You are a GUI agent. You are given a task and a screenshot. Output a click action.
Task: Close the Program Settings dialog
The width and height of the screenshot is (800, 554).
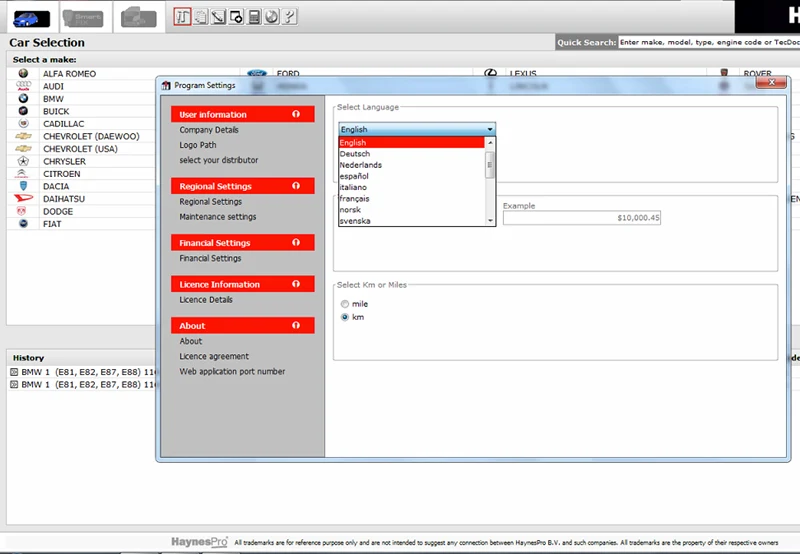click(x=771, y=82)
